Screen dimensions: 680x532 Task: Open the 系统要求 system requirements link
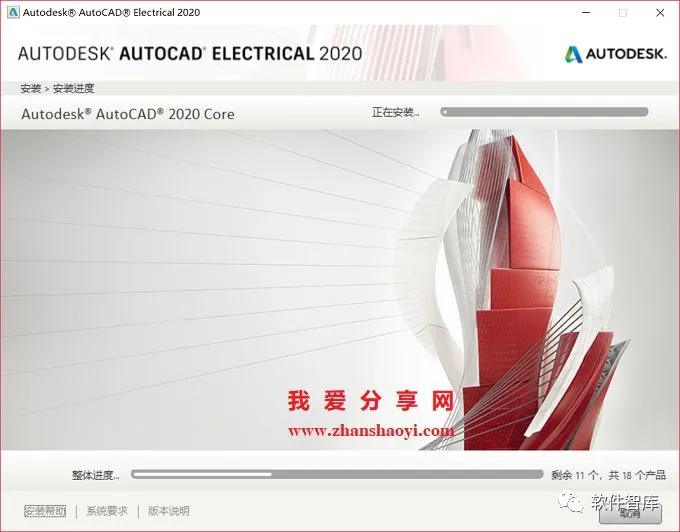[x=107, y=511]
